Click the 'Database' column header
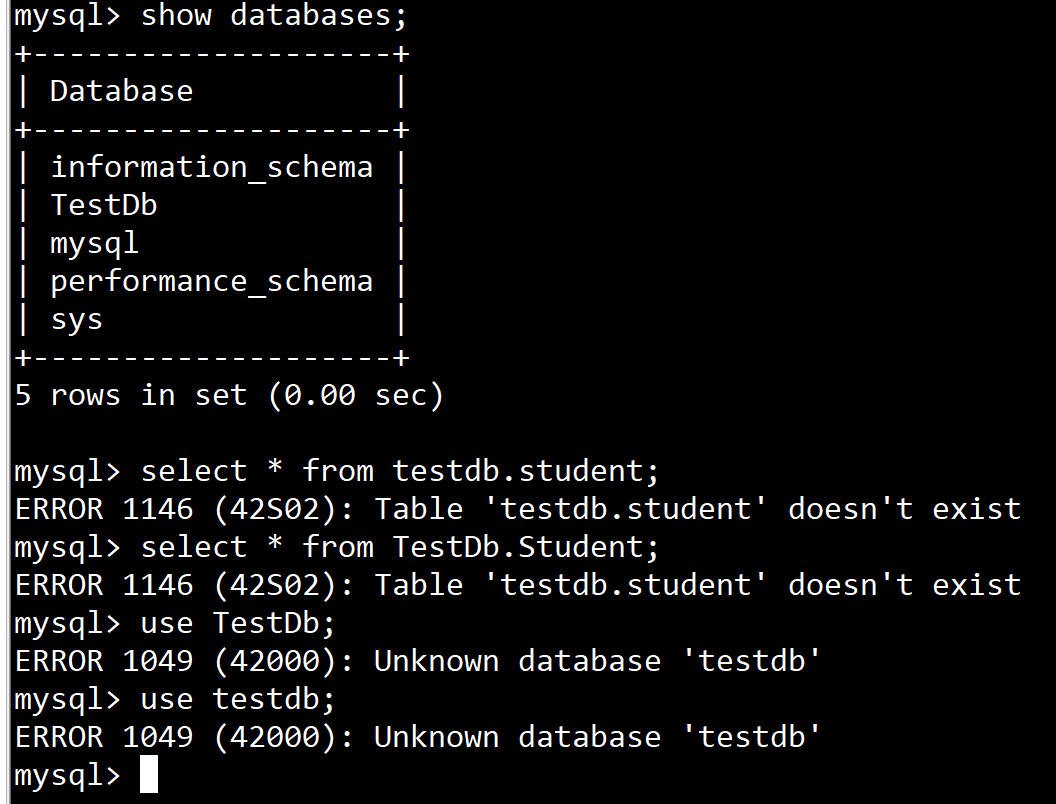Screen dimensions: 1056x804 [121, 91]
